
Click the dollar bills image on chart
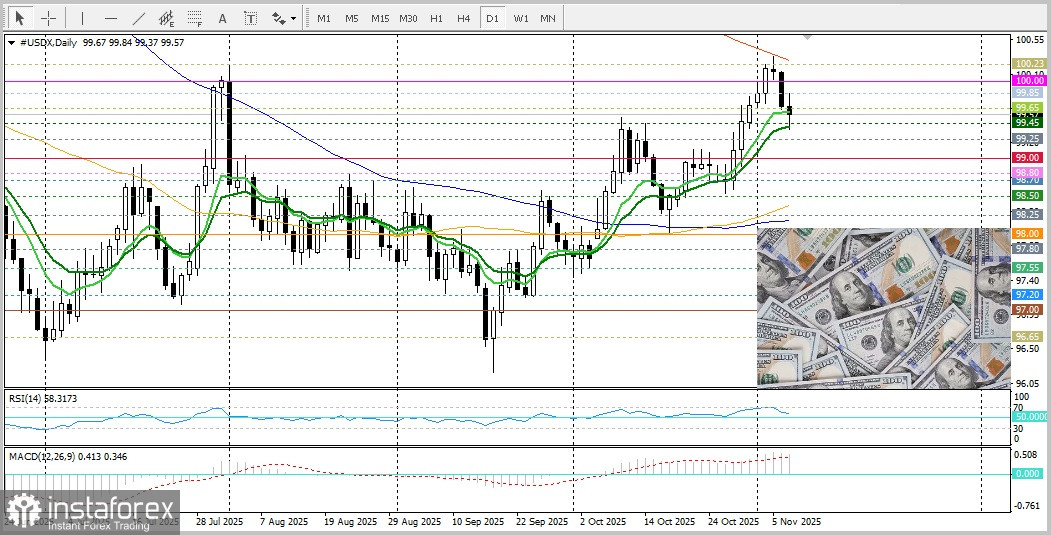pyautogui.click(x=883, y=308)
